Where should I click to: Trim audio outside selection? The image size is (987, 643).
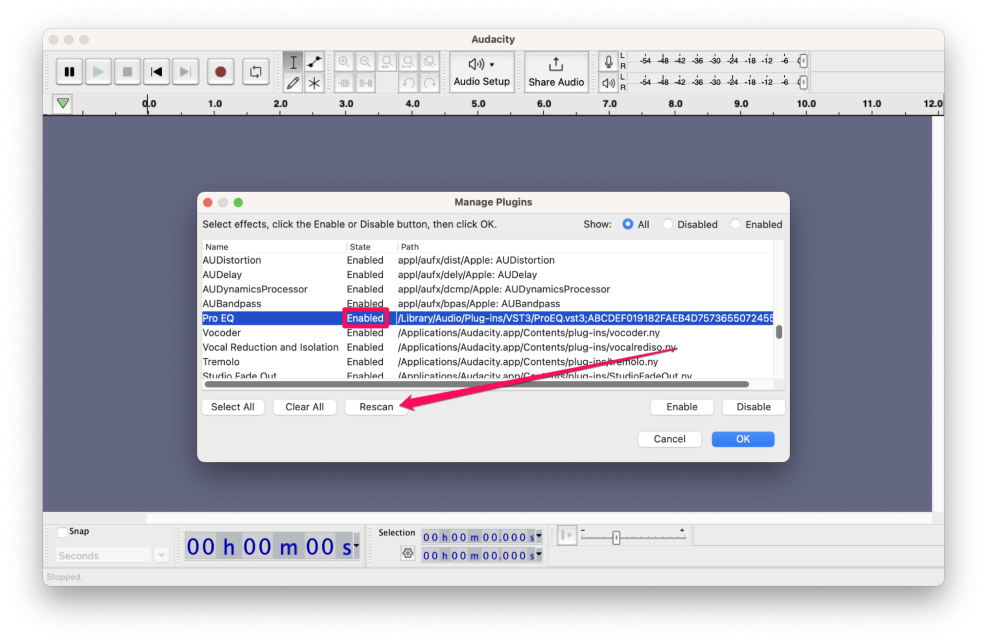344,82
